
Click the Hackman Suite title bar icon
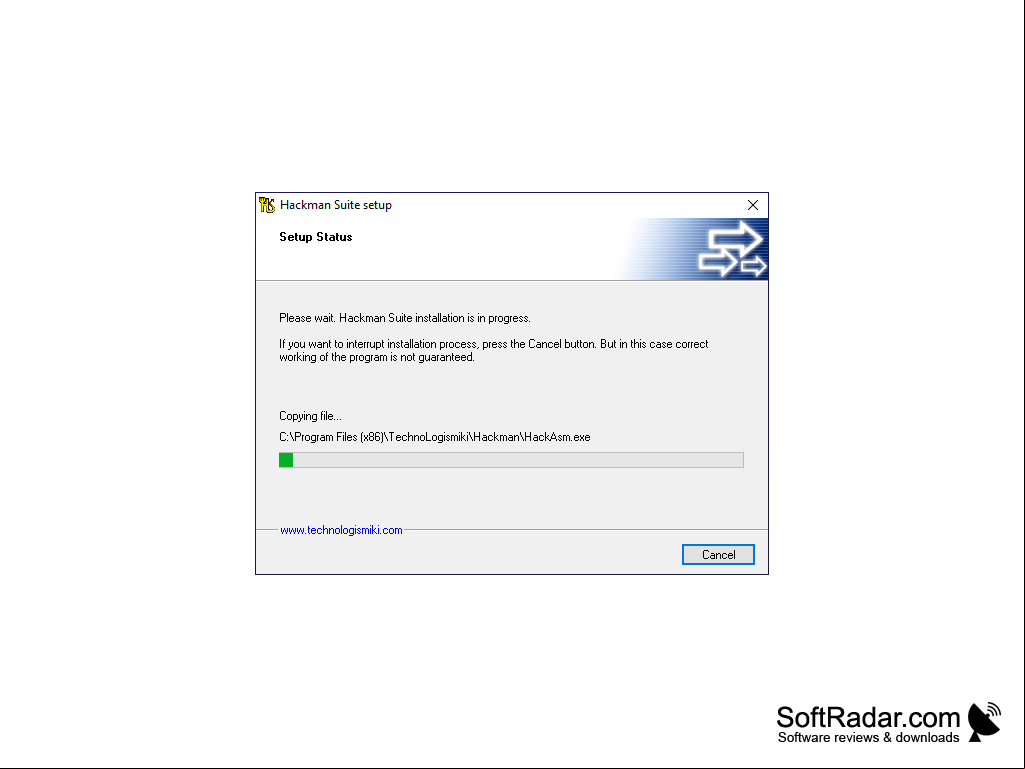[267, 205]
